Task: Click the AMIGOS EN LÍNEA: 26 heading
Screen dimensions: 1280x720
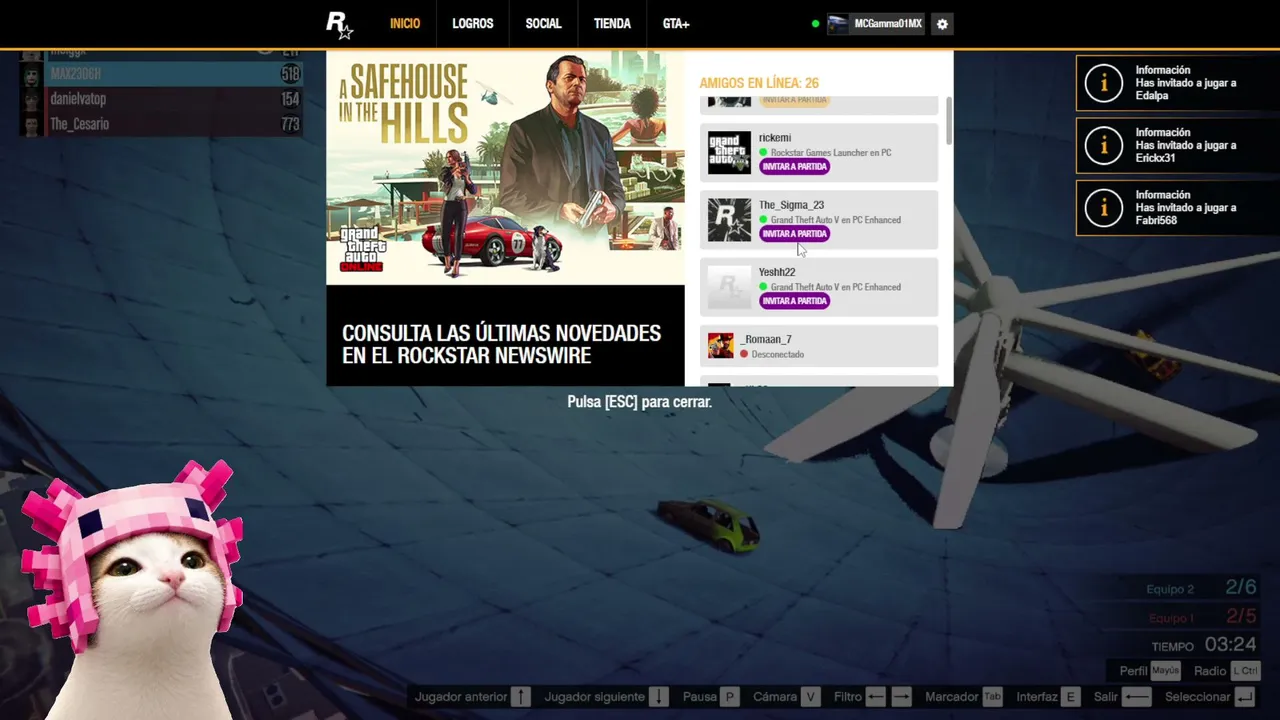Action: (759, 83)
